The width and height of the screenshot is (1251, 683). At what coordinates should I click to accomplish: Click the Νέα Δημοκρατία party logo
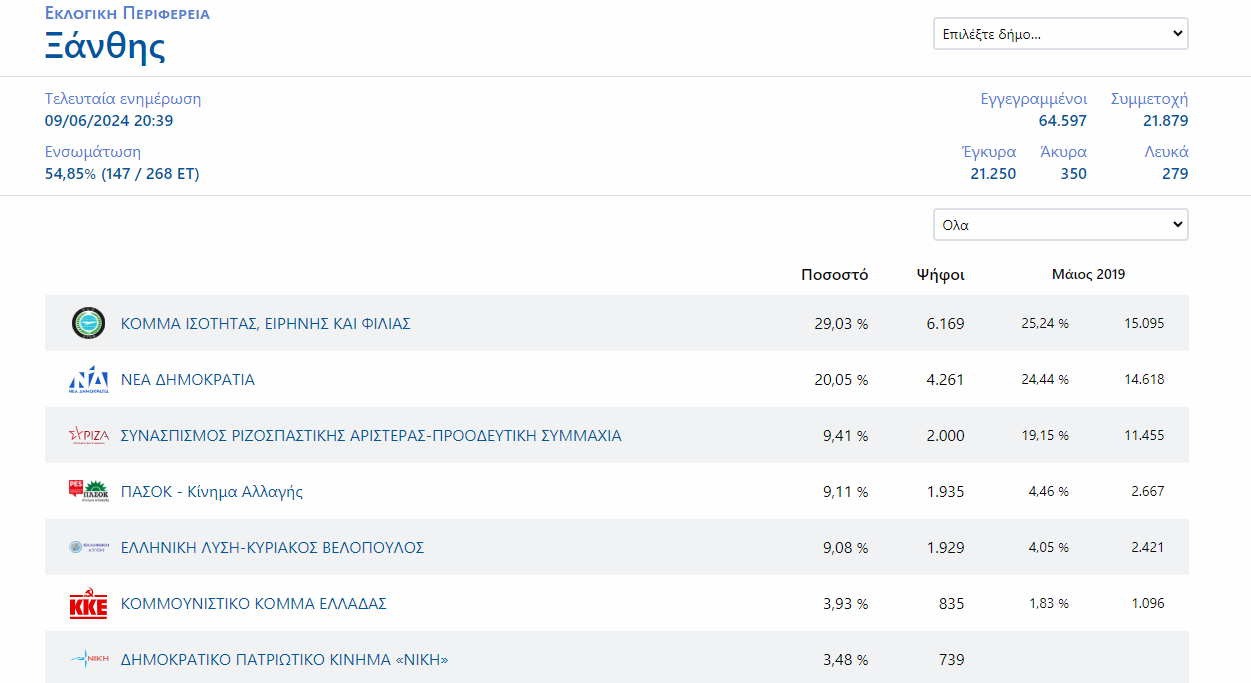tap(88, 380)
